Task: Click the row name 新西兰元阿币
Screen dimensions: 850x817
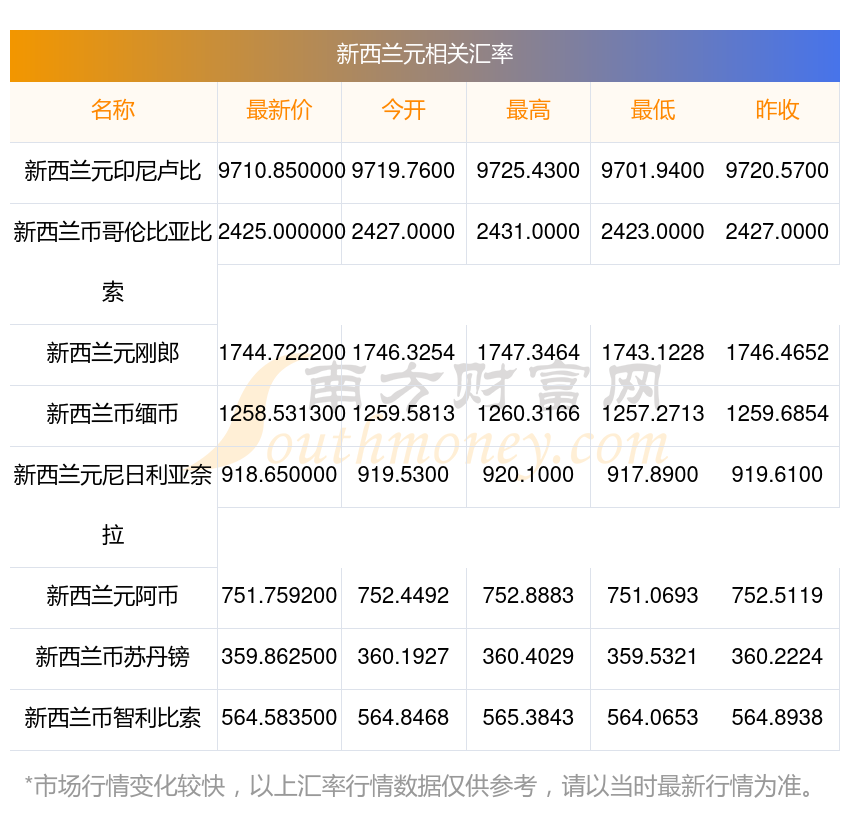Action: click(113, 596)
